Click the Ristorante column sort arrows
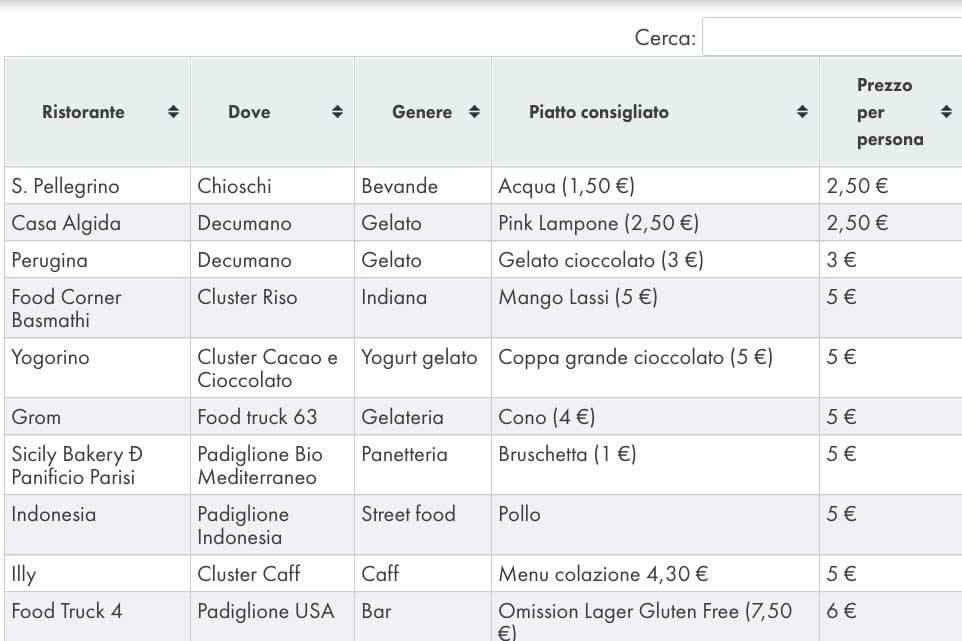962x641 pixels. (173, 112)
